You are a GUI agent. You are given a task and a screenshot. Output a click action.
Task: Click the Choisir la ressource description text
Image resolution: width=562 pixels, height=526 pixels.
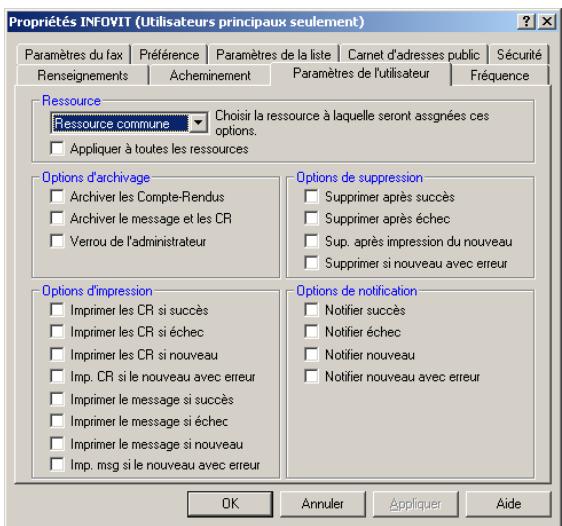[x=352, y=123]
